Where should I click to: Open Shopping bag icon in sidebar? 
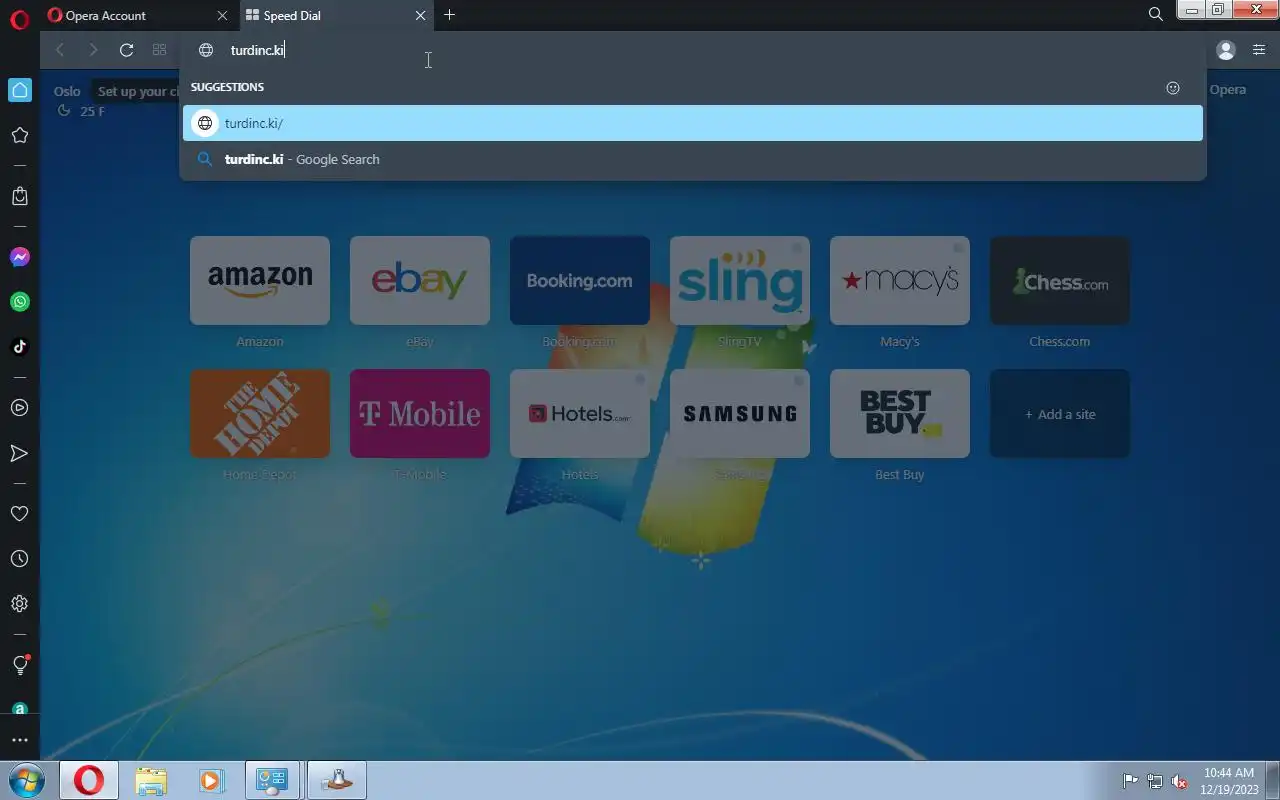(x=19, y=196)
